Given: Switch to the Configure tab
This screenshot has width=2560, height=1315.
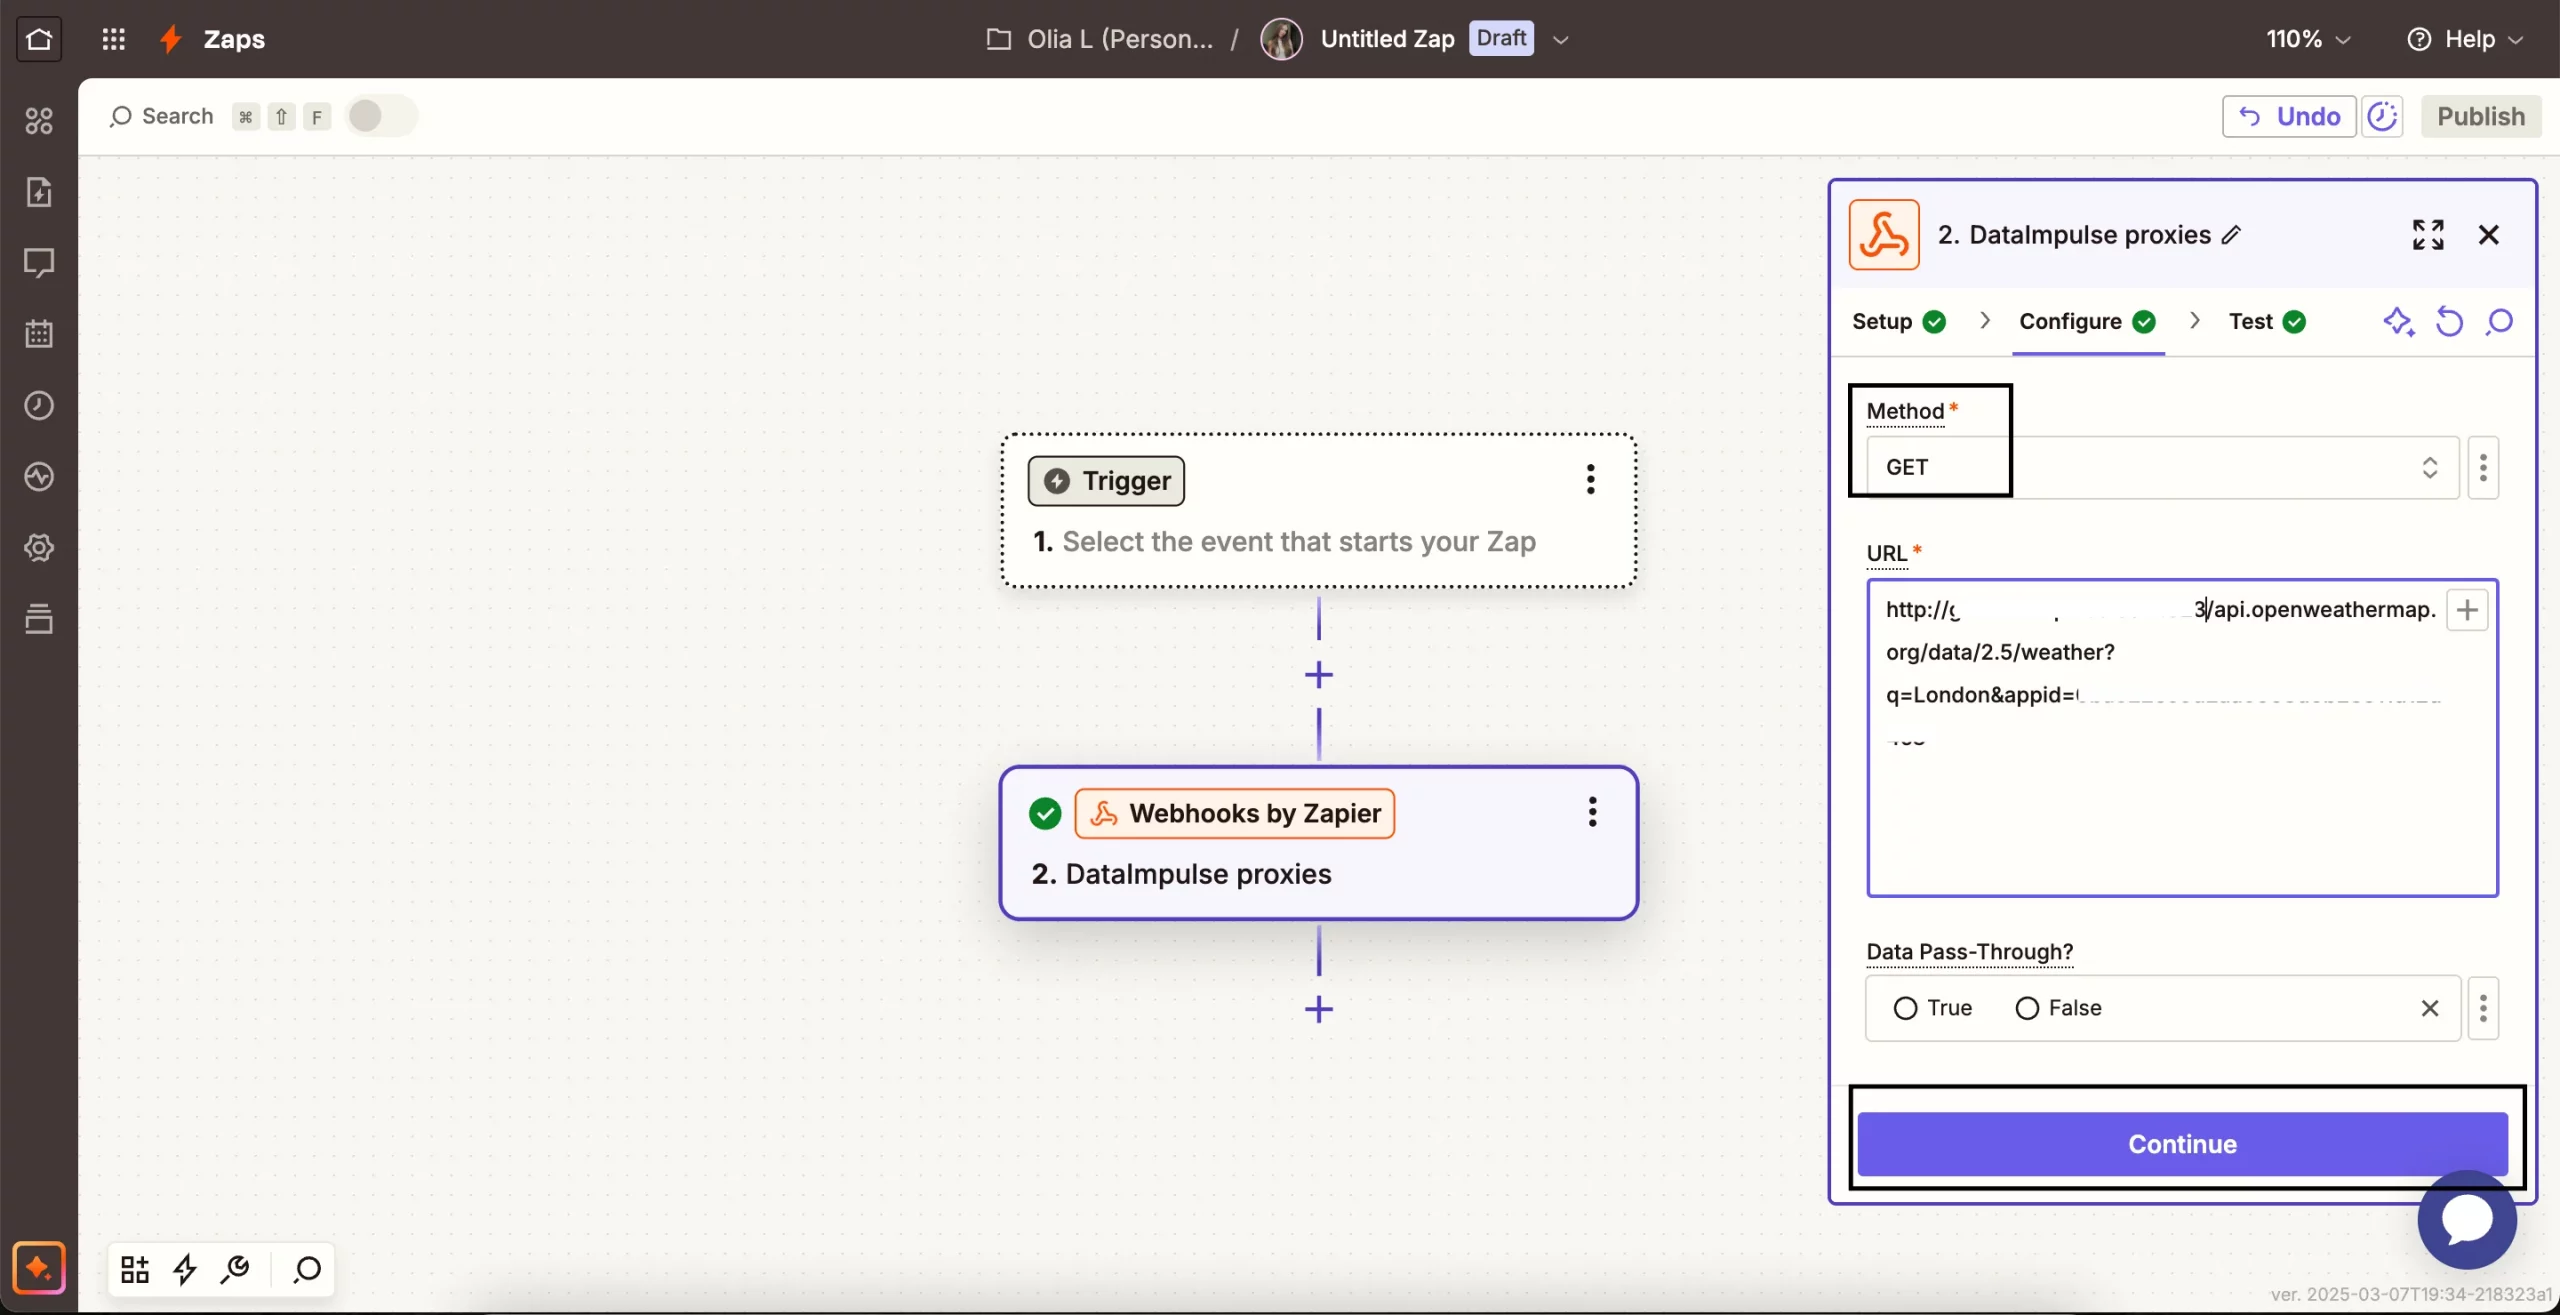Looking at the screenshot, I should 2087,322.
